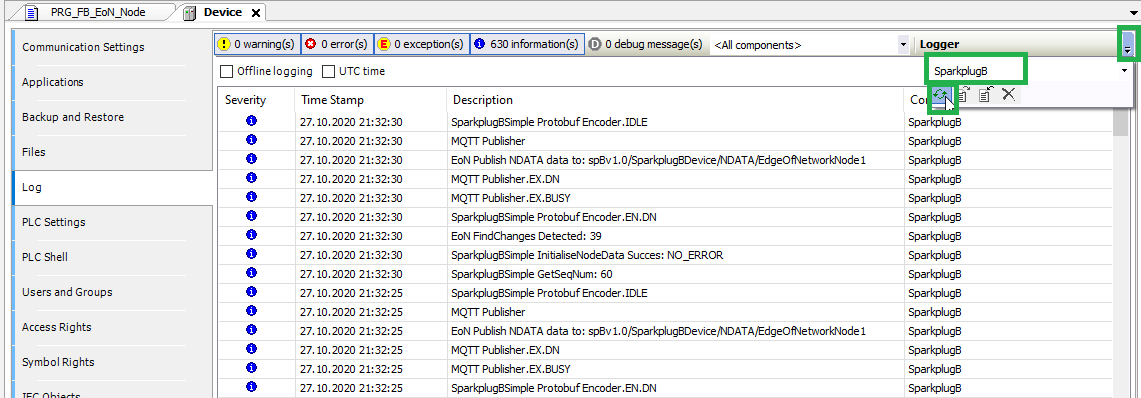Toggle the exceptions filter with E icon
The image size is (1141, 398).
(x=421, y=44)
